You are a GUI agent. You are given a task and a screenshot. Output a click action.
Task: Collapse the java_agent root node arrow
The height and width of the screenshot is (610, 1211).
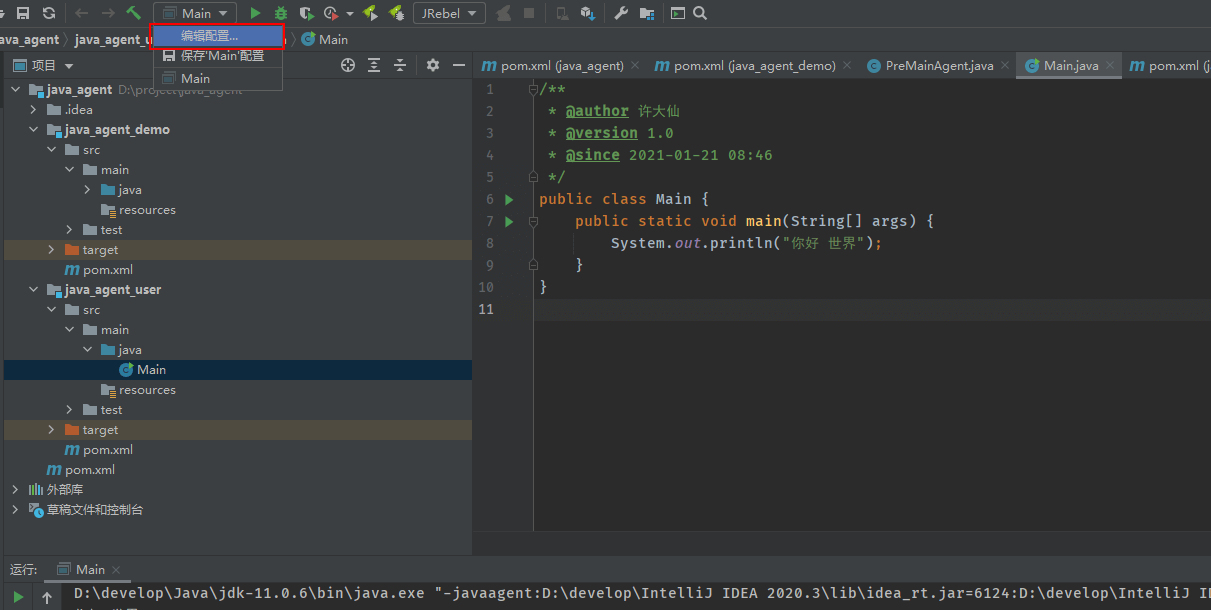15,90
